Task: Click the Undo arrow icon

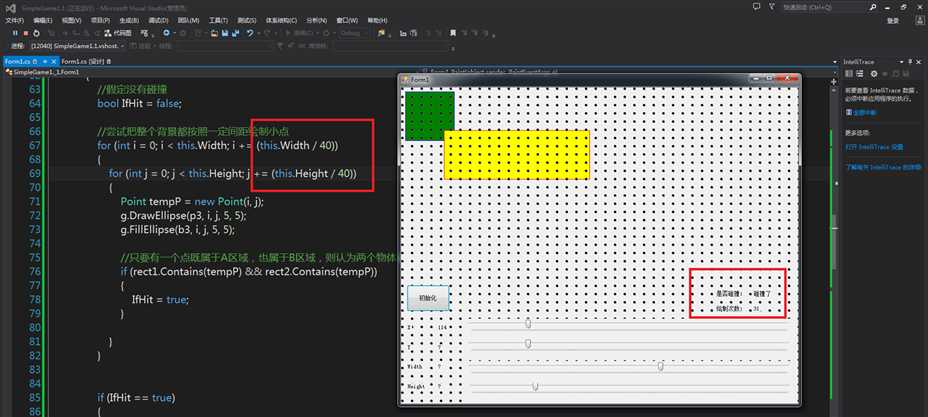Action: [250, 33]
